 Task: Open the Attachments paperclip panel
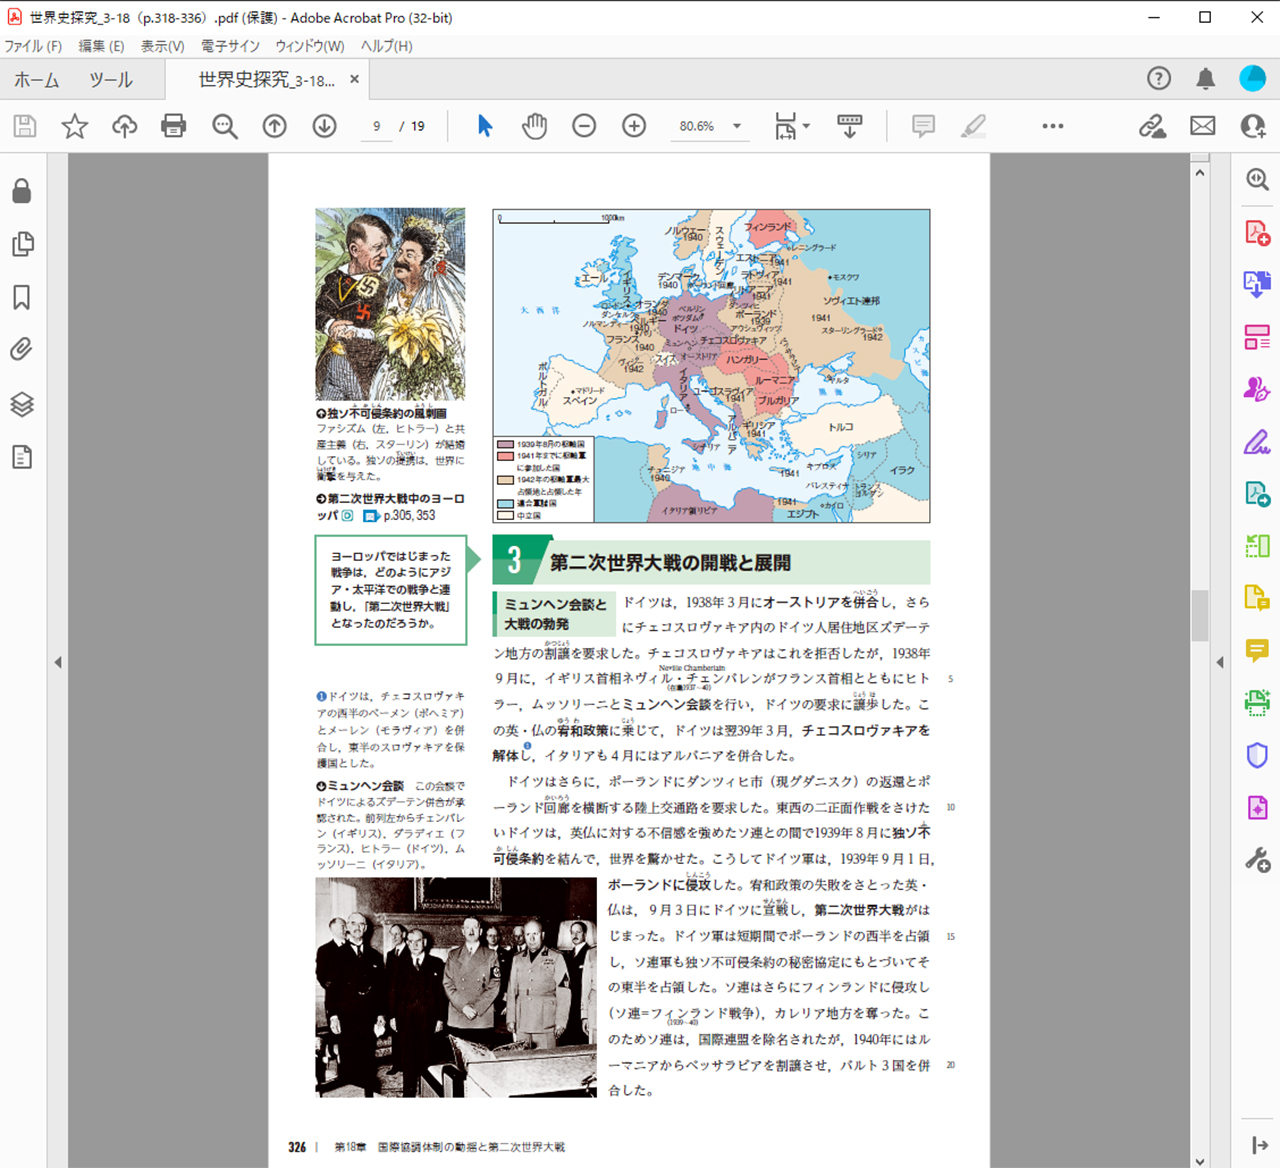tap(21, 349)
